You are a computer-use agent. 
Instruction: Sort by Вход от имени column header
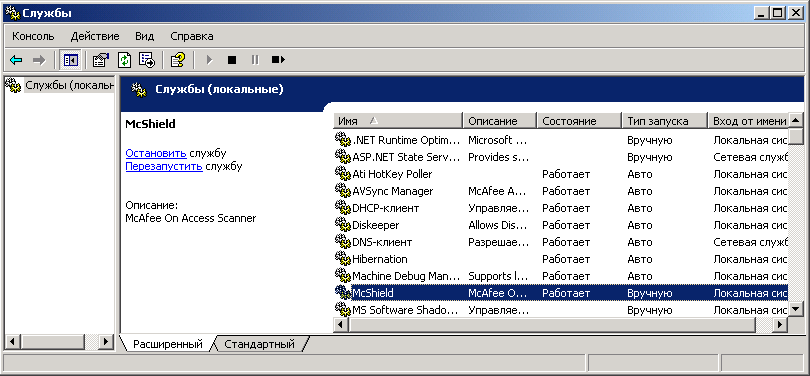click(x=747, y=121)
